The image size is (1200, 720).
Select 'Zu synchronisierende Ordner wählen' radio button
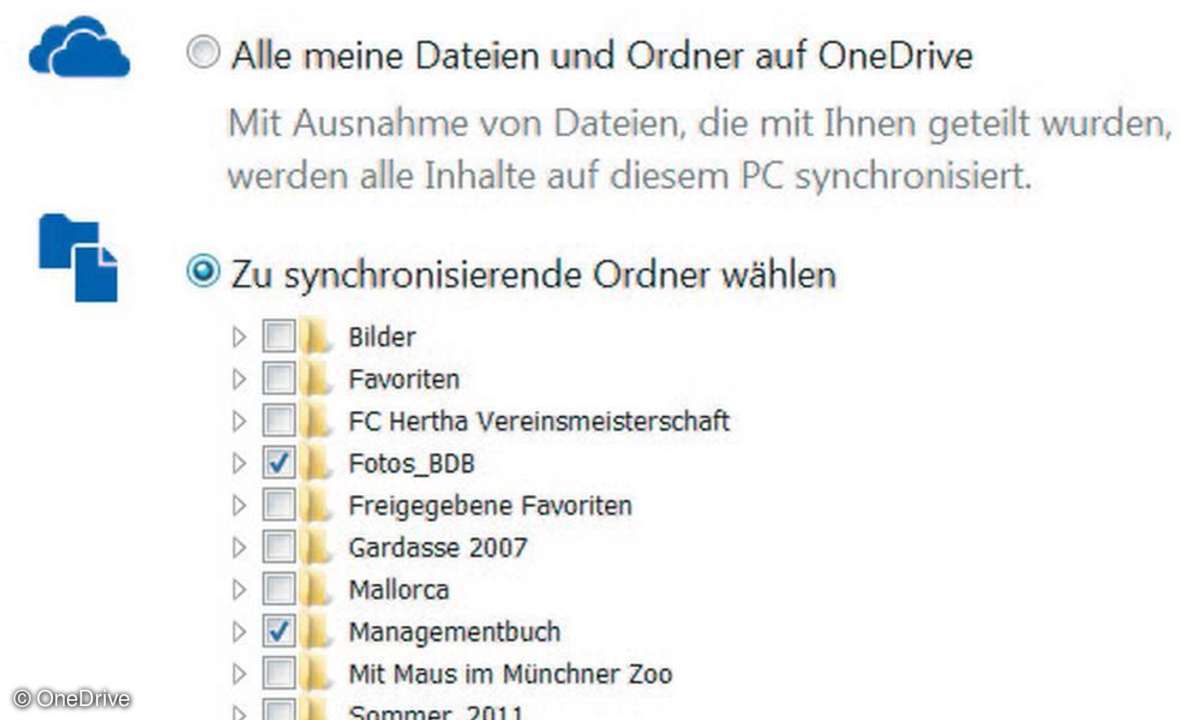coord(203,271)
